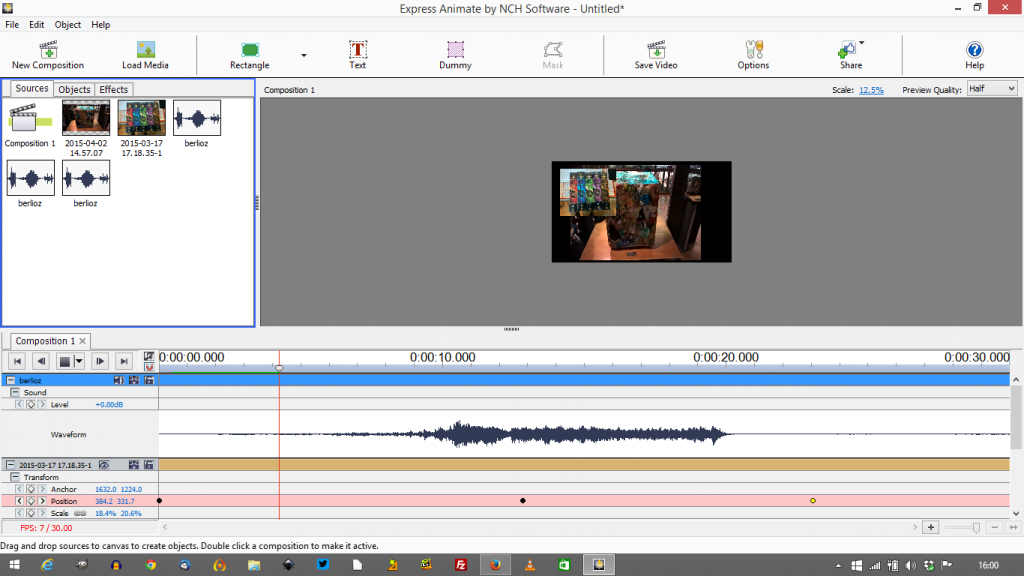The width and height of the screenshot is (1024, 576).
Task: Toggle visibility of the 2015-03-17 track
Action: [x=106, y=464]
